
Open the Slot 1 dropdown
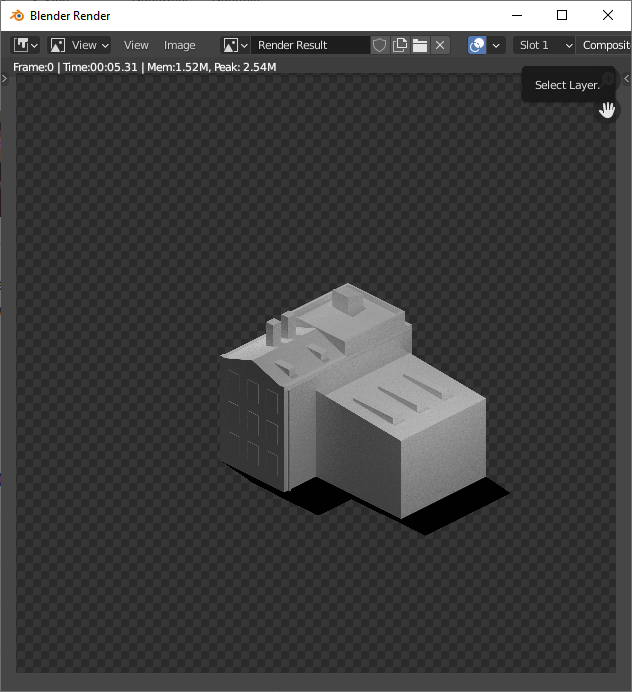coord(544,45)
